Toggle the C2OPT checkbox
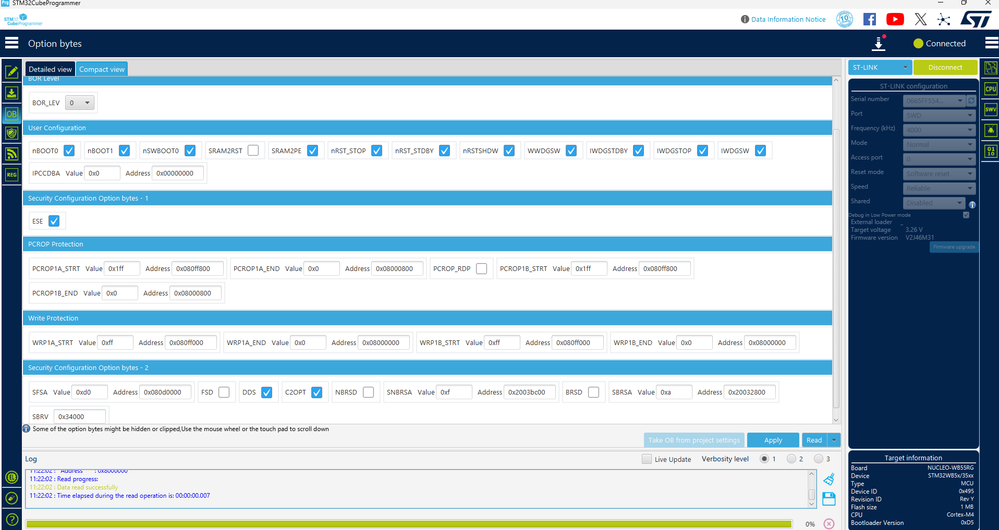This screenshot has height=530, width=999. click(x=317, y=392)
